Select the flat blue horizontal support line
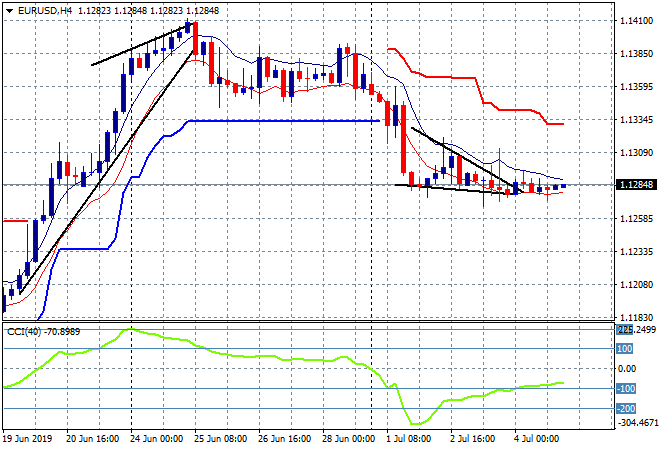 [286, 121]
